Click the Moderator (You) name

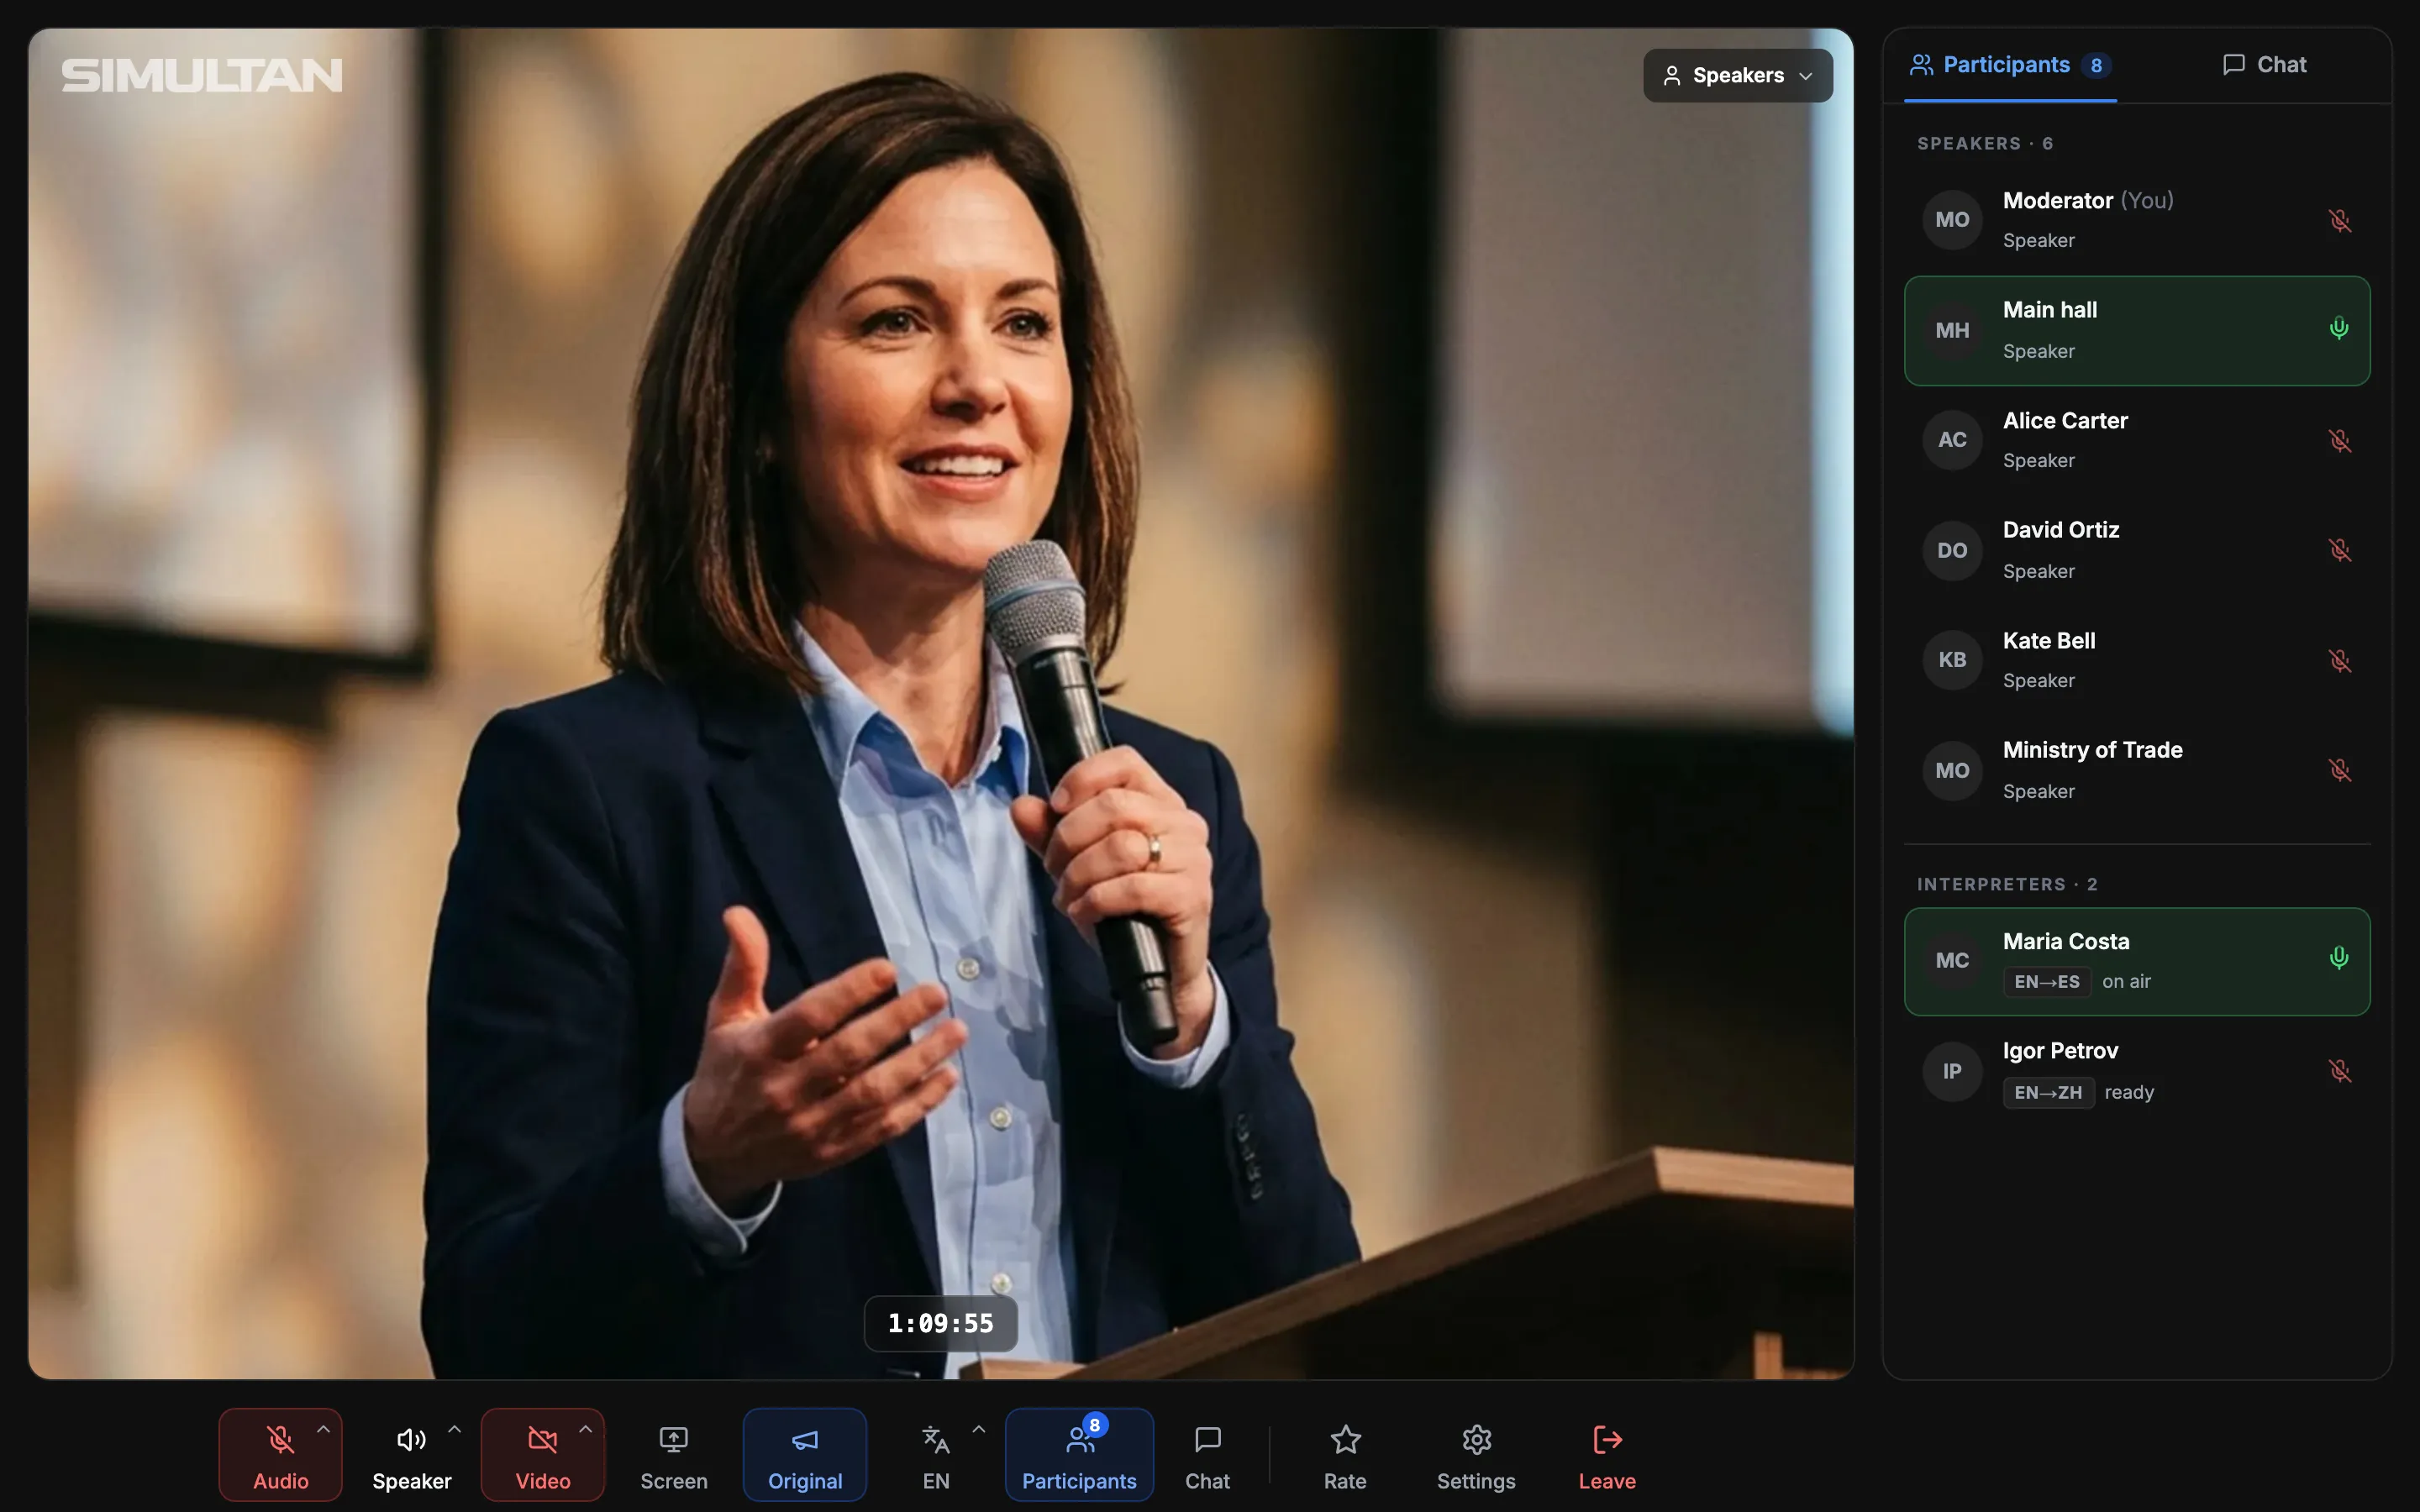click(2088, 201)
